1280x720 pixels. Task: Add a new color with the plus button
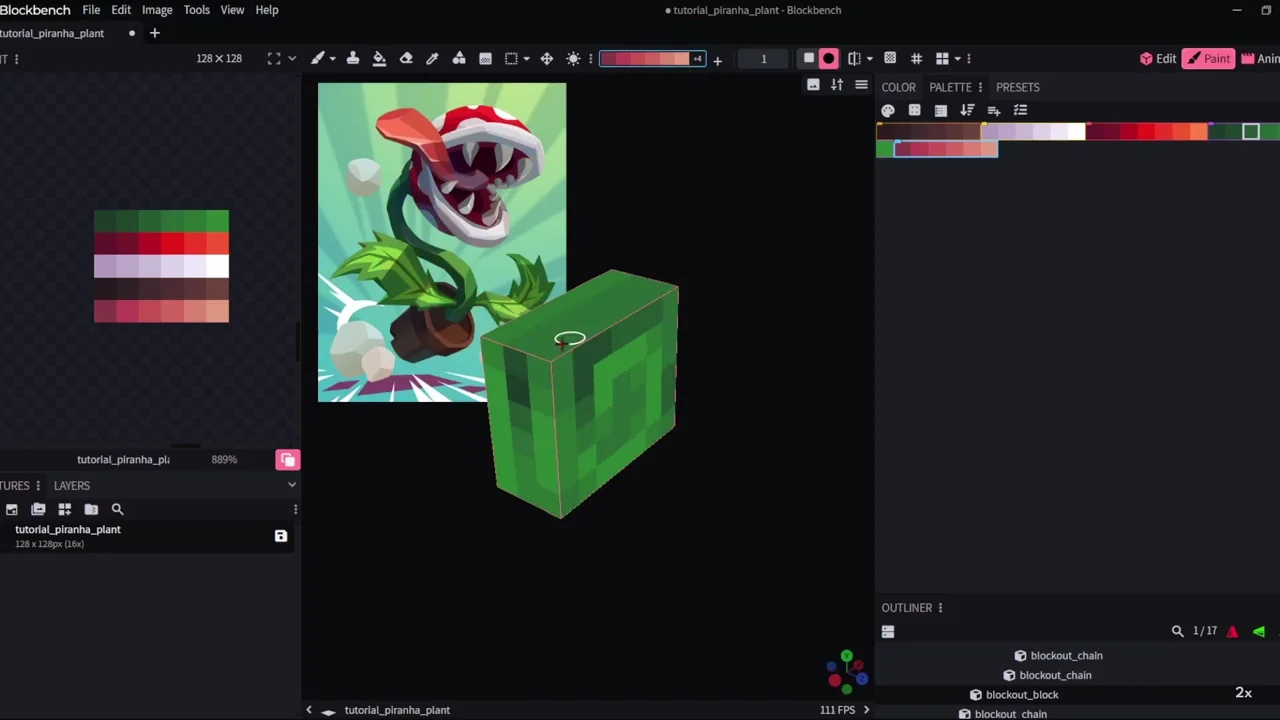pyautogui.click(x=717, y=60)
